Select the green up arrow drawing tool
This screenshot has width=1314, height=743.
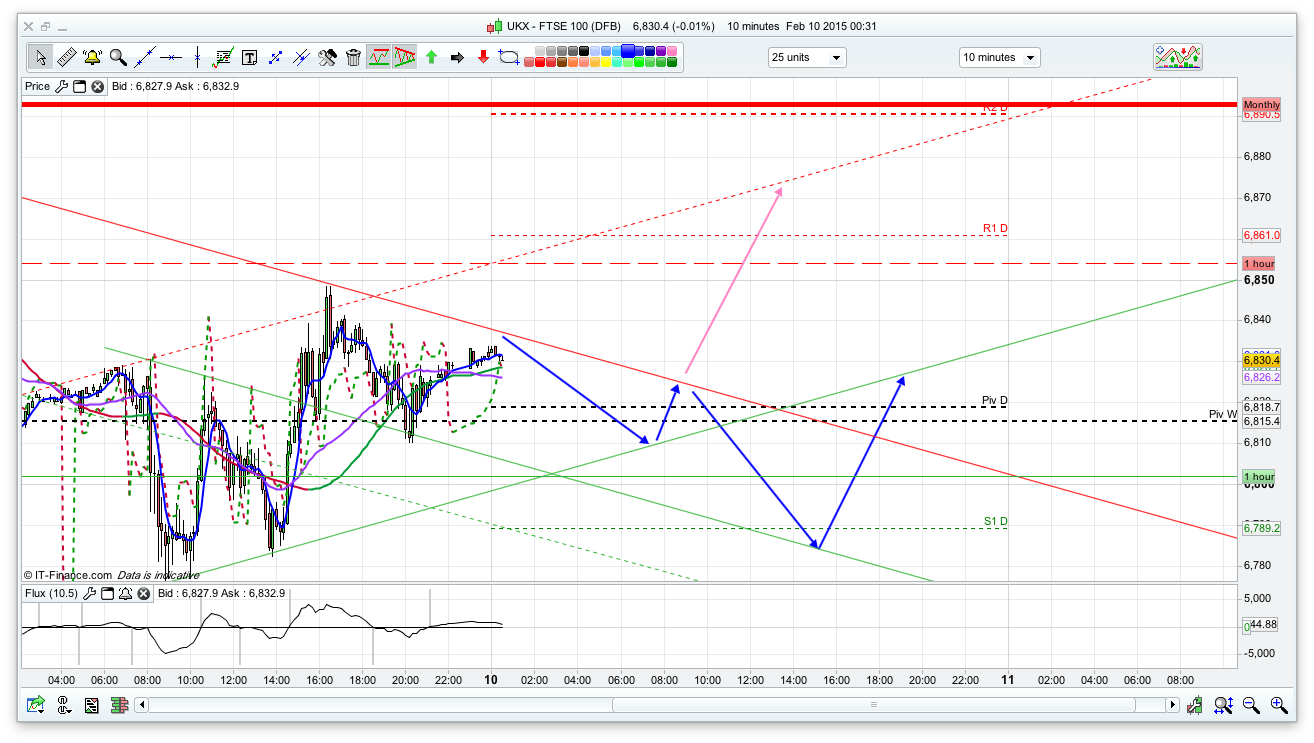431,57
